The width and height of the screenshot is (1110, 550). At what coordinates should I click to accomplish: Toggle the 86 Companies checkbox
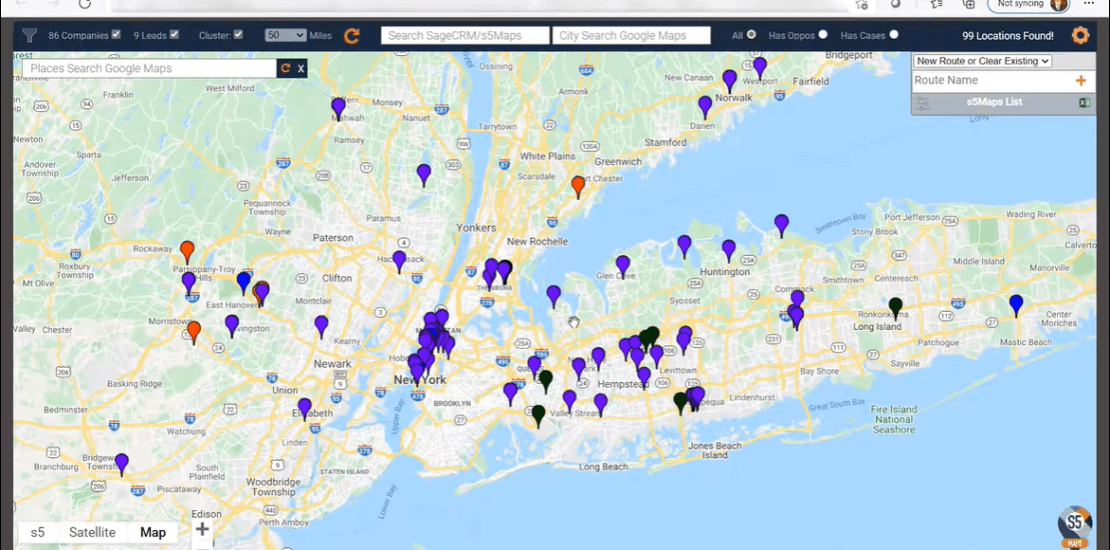click(x=116, y=35)
